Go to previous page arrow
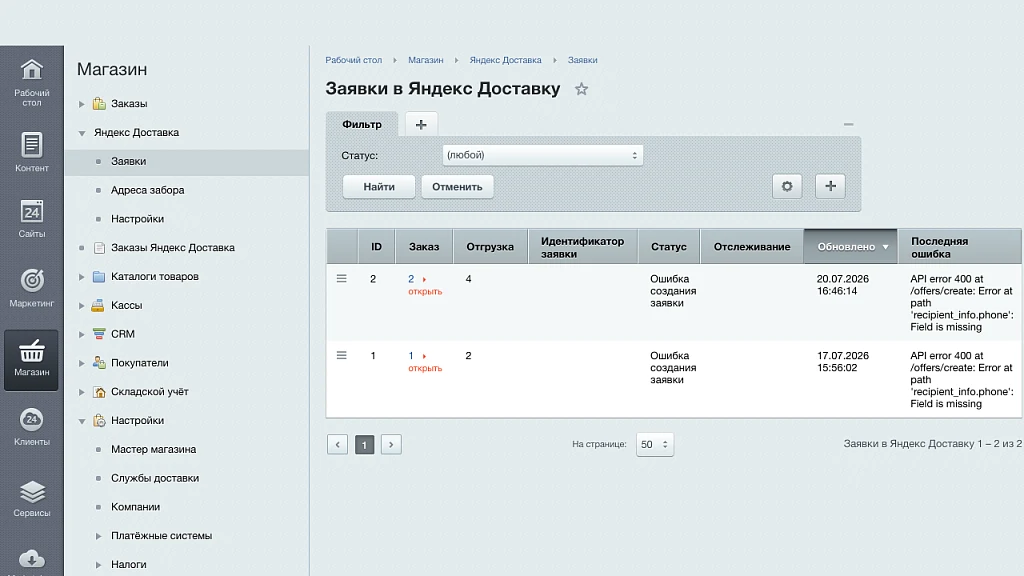Image resolution: width=1024 pixels, height=576 pixels. pyautogui.click(x=338, y=445)
